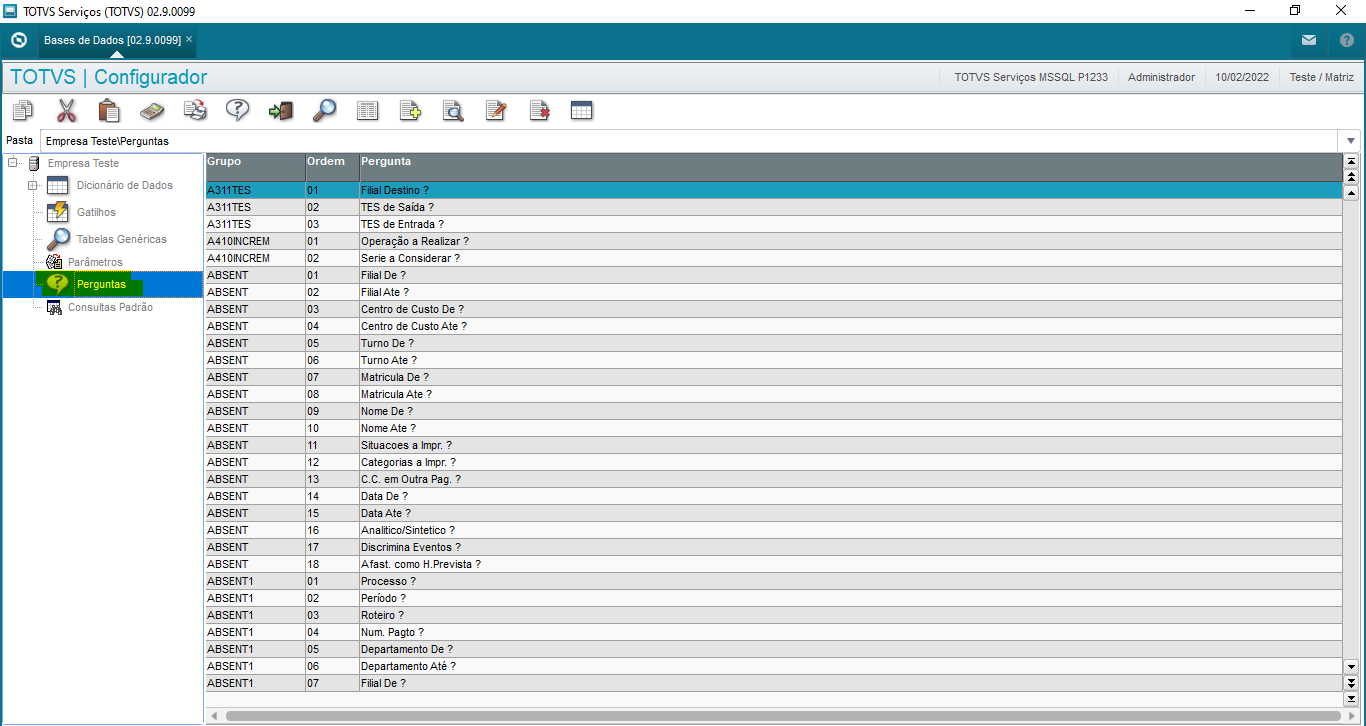
Task: Click the view record document icon
Action: click(x=453, y=110)
